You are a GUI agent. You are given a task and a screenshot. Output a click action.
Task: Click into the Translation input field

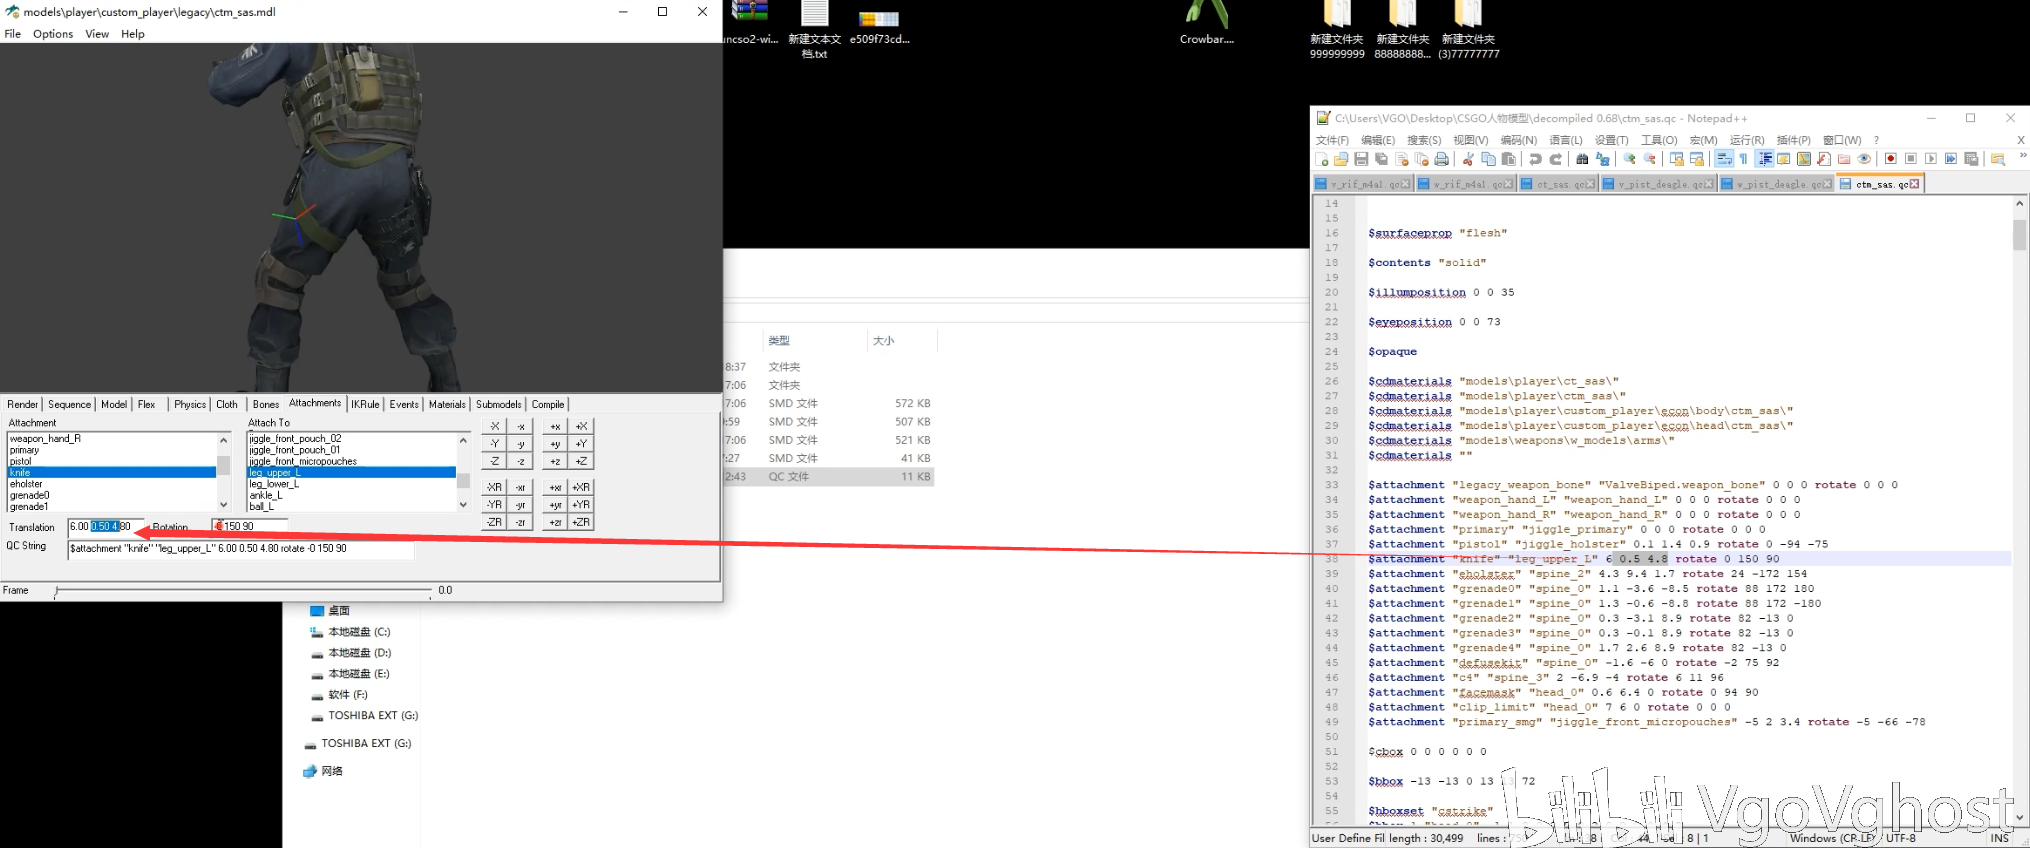coord(106,526)
